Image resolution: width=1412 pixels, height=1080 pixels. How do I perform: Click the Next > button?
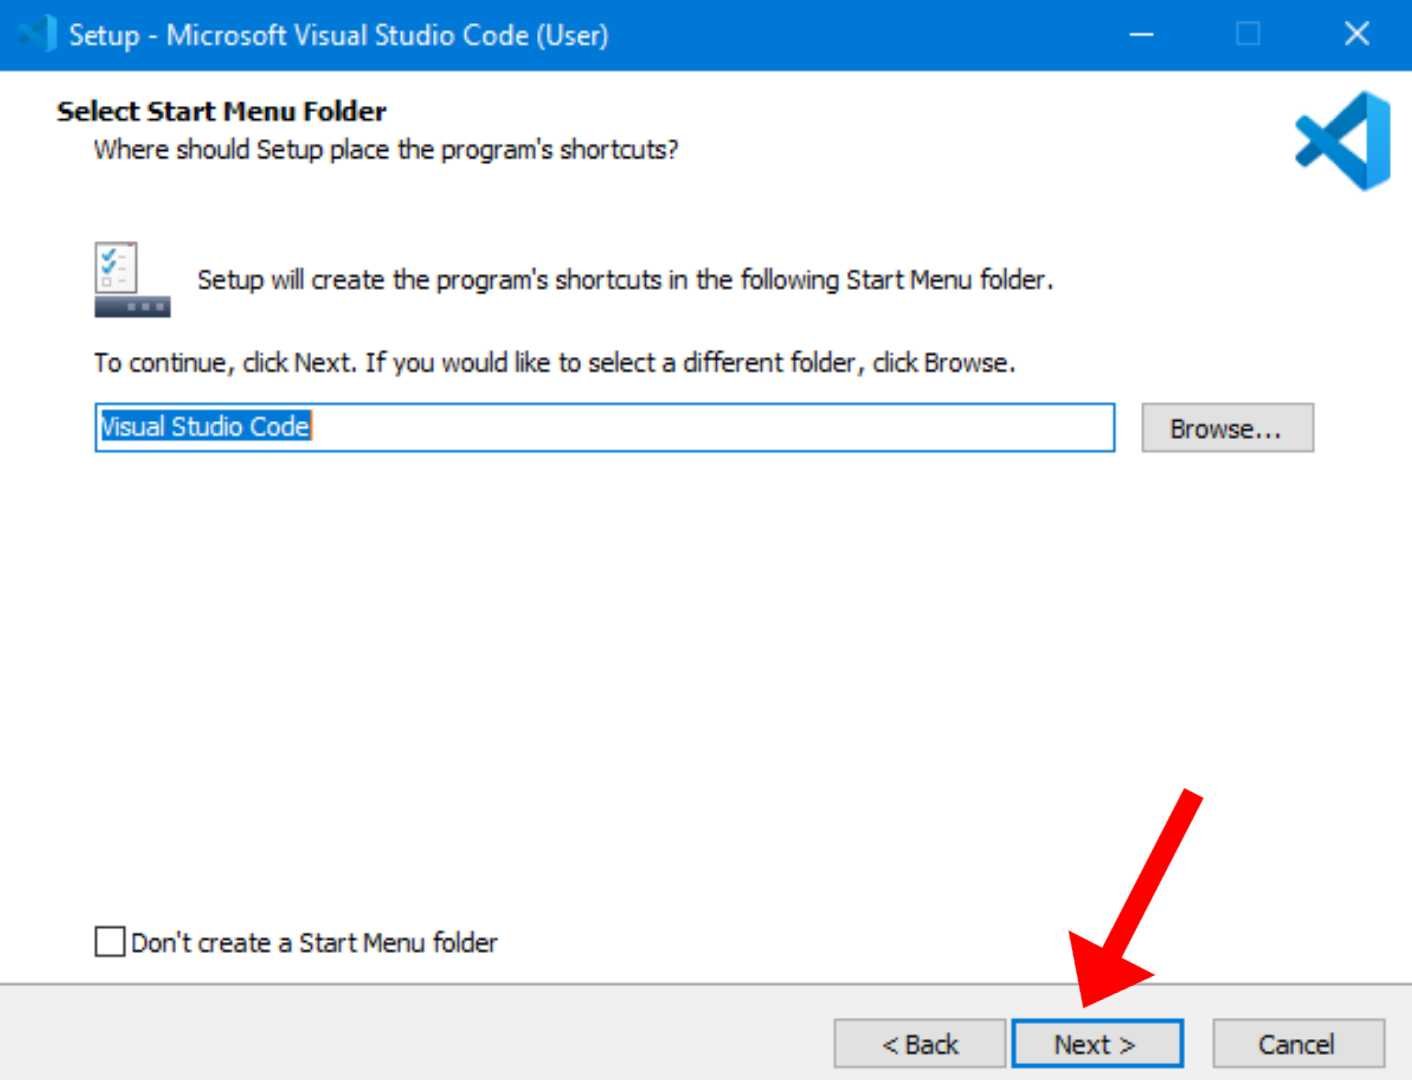(1097, 1044)
